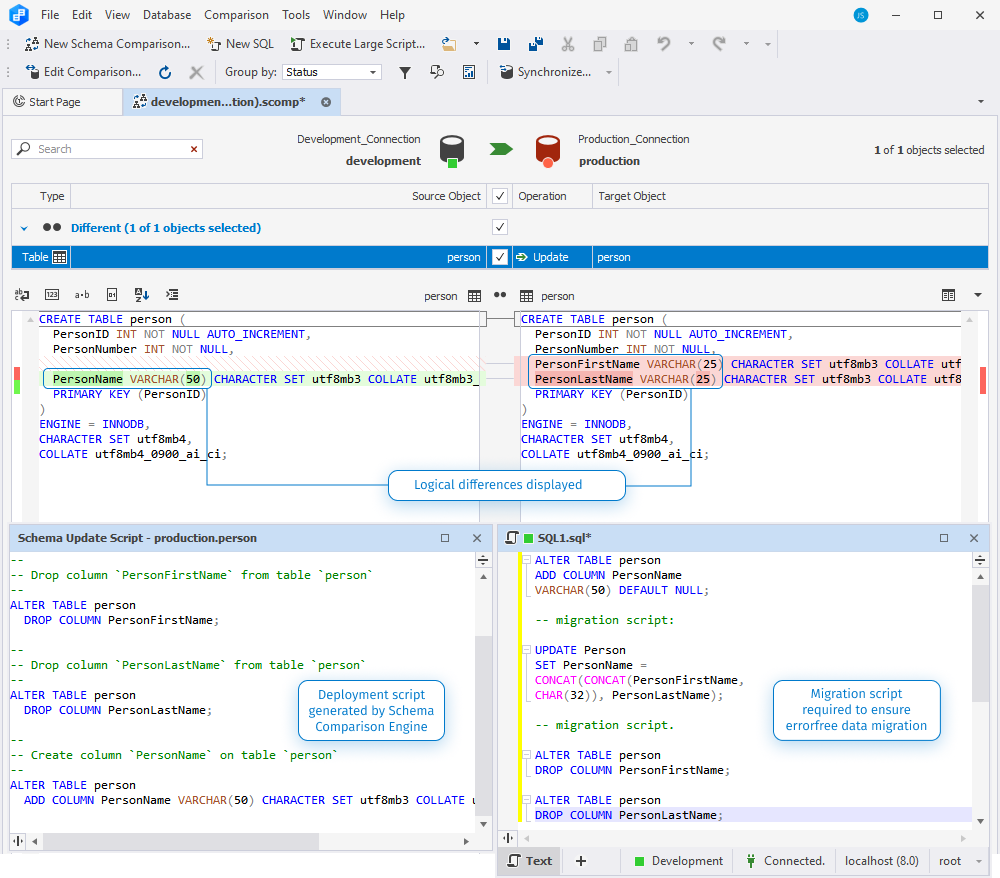The image size is (1000, 878).
Task: Click the split editor icon in SQL1.sql
Action: tap(980, 560)
